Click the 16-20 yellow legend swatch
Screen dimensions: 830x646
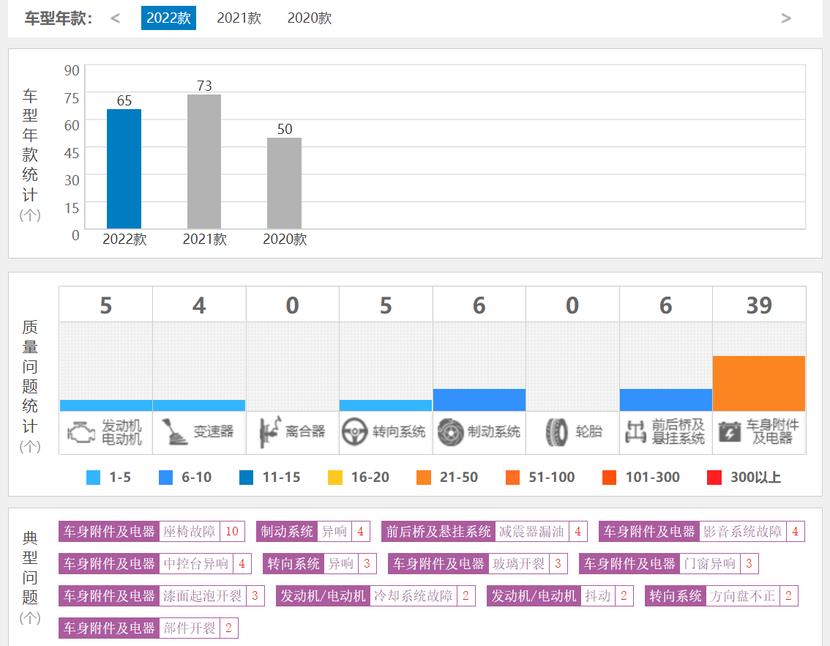pos(335,478)
